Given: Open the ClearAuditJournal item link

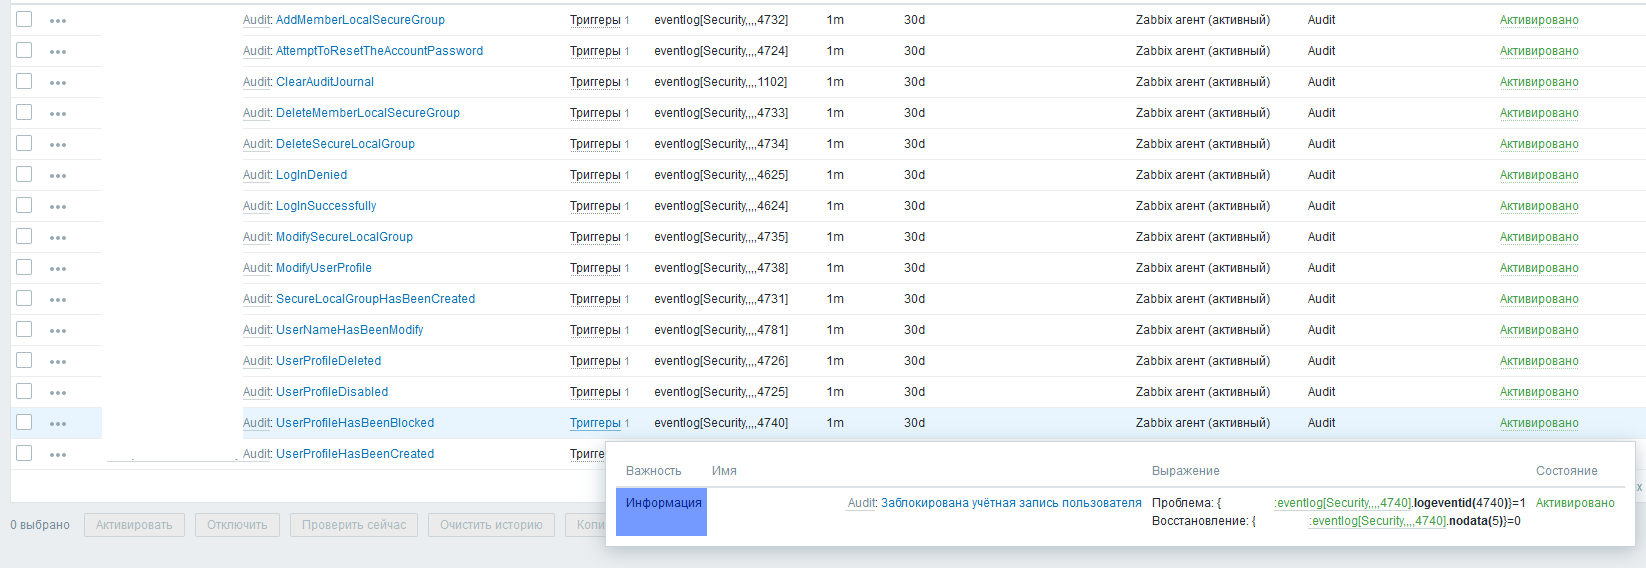Looking at the screenshot, I should (x=325, y=82).
